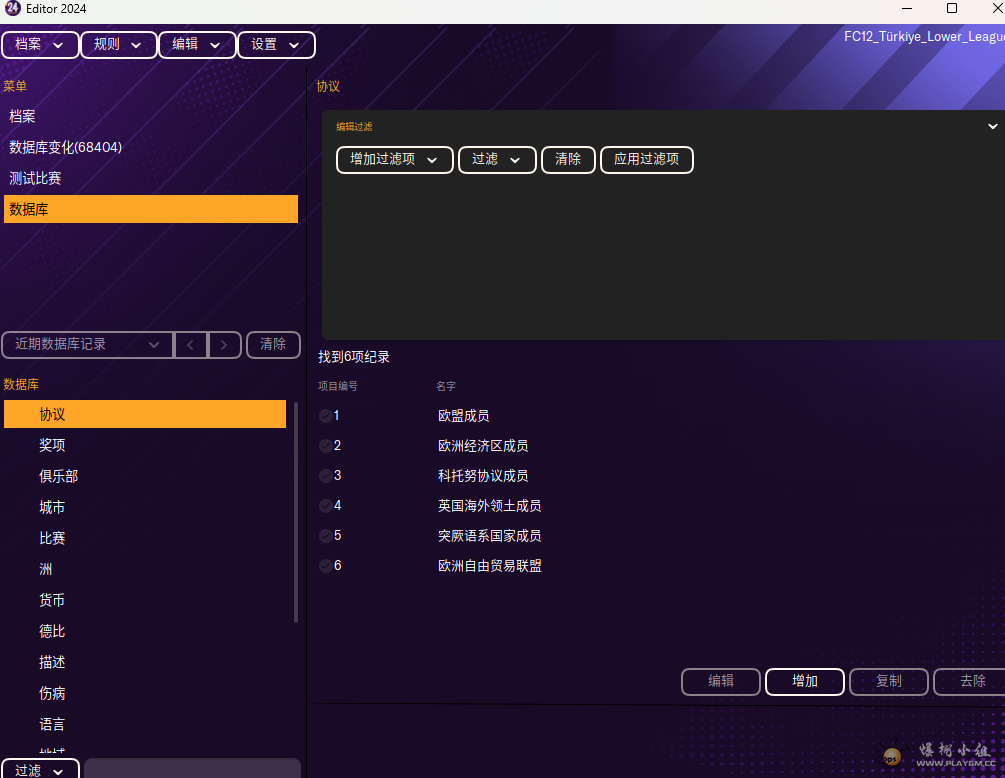Open the 设置 menu
The width and height of the screenshot is (1005, 778).
[276, 45]
